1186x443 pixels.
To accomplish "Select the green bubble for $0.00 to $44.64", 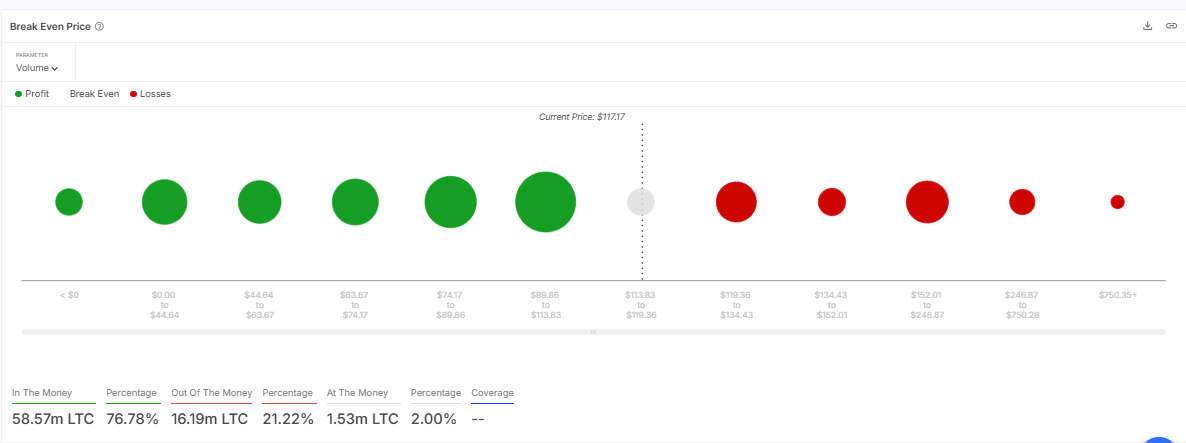I will point(164,202).
